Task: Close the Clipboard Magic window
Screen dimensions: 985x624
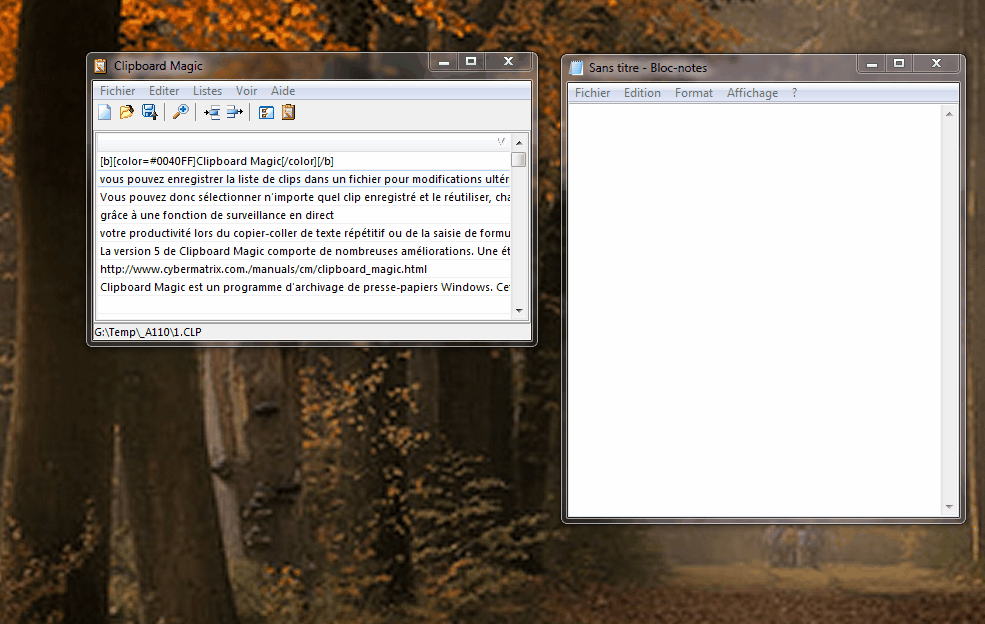Action: point(508,62)
